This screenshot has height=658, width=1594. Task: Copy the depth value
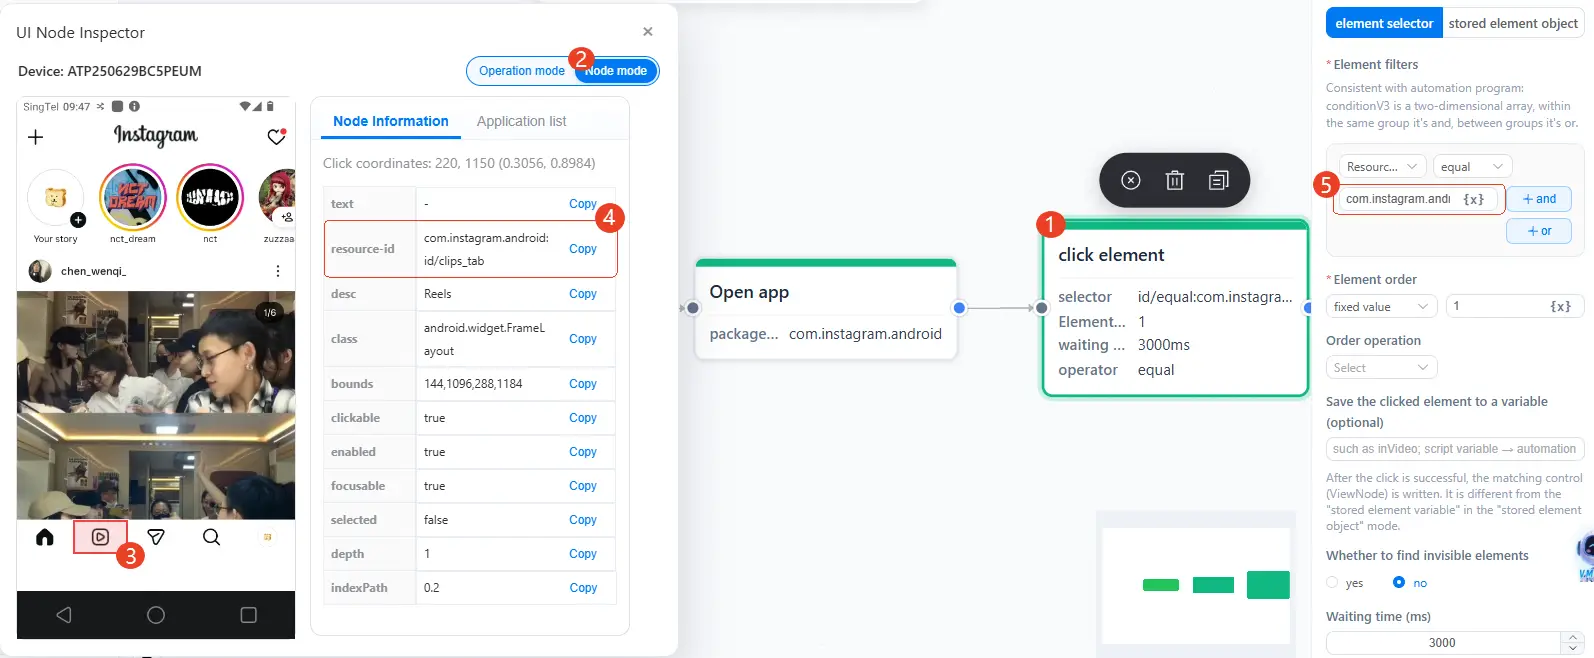point(583,554)
